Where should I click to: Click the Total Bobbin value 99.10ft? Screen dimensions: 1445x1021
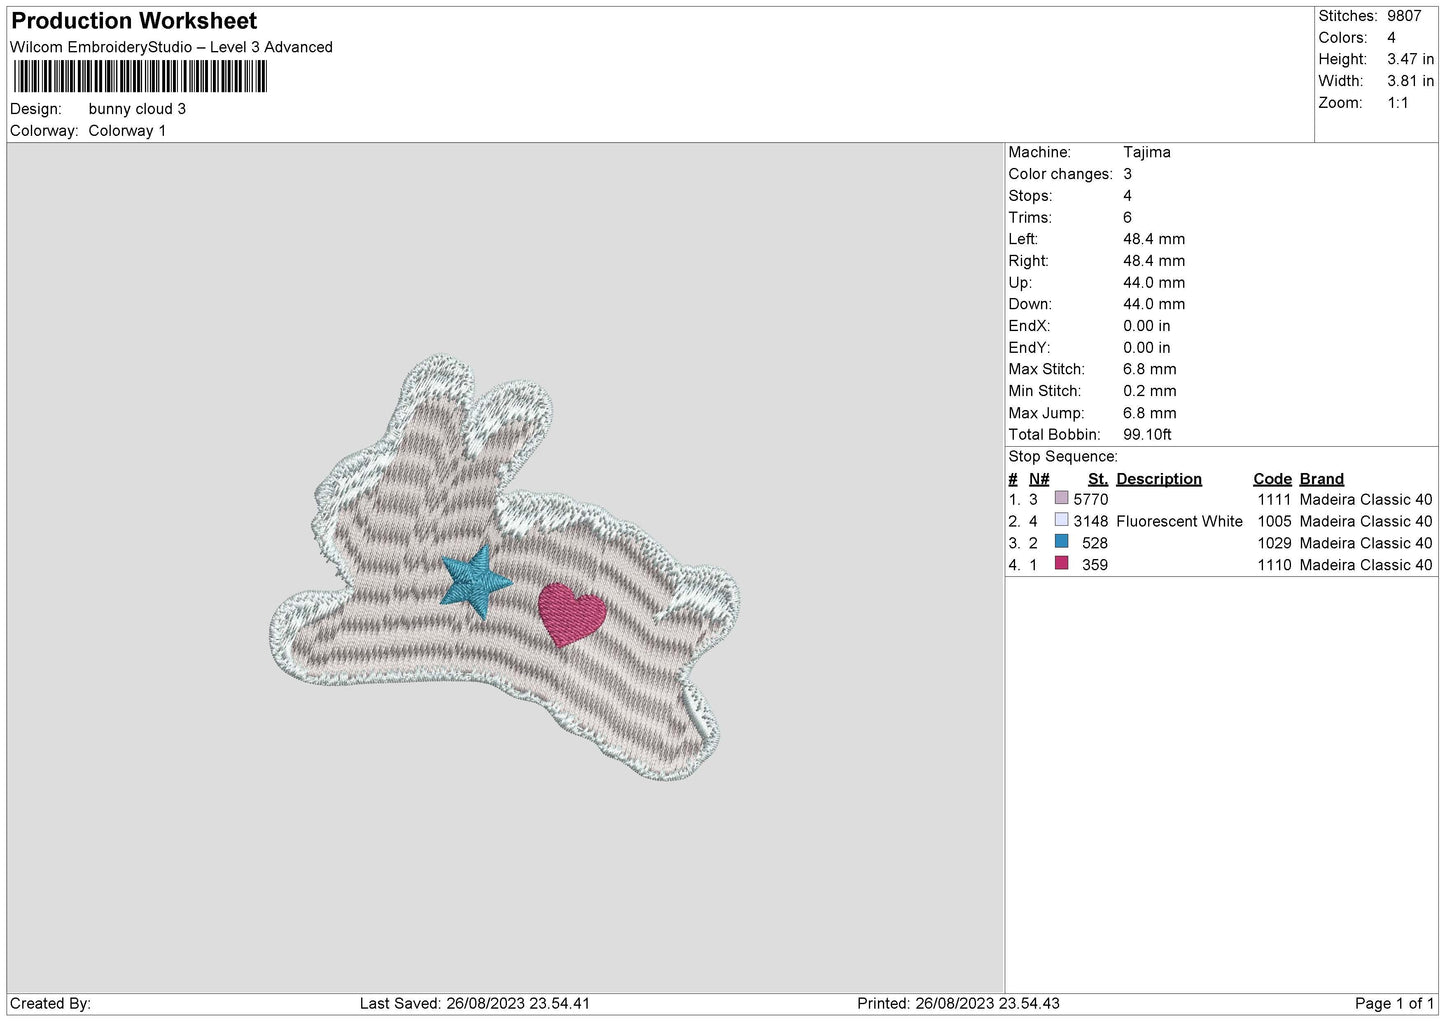(x=1147, y=434)
